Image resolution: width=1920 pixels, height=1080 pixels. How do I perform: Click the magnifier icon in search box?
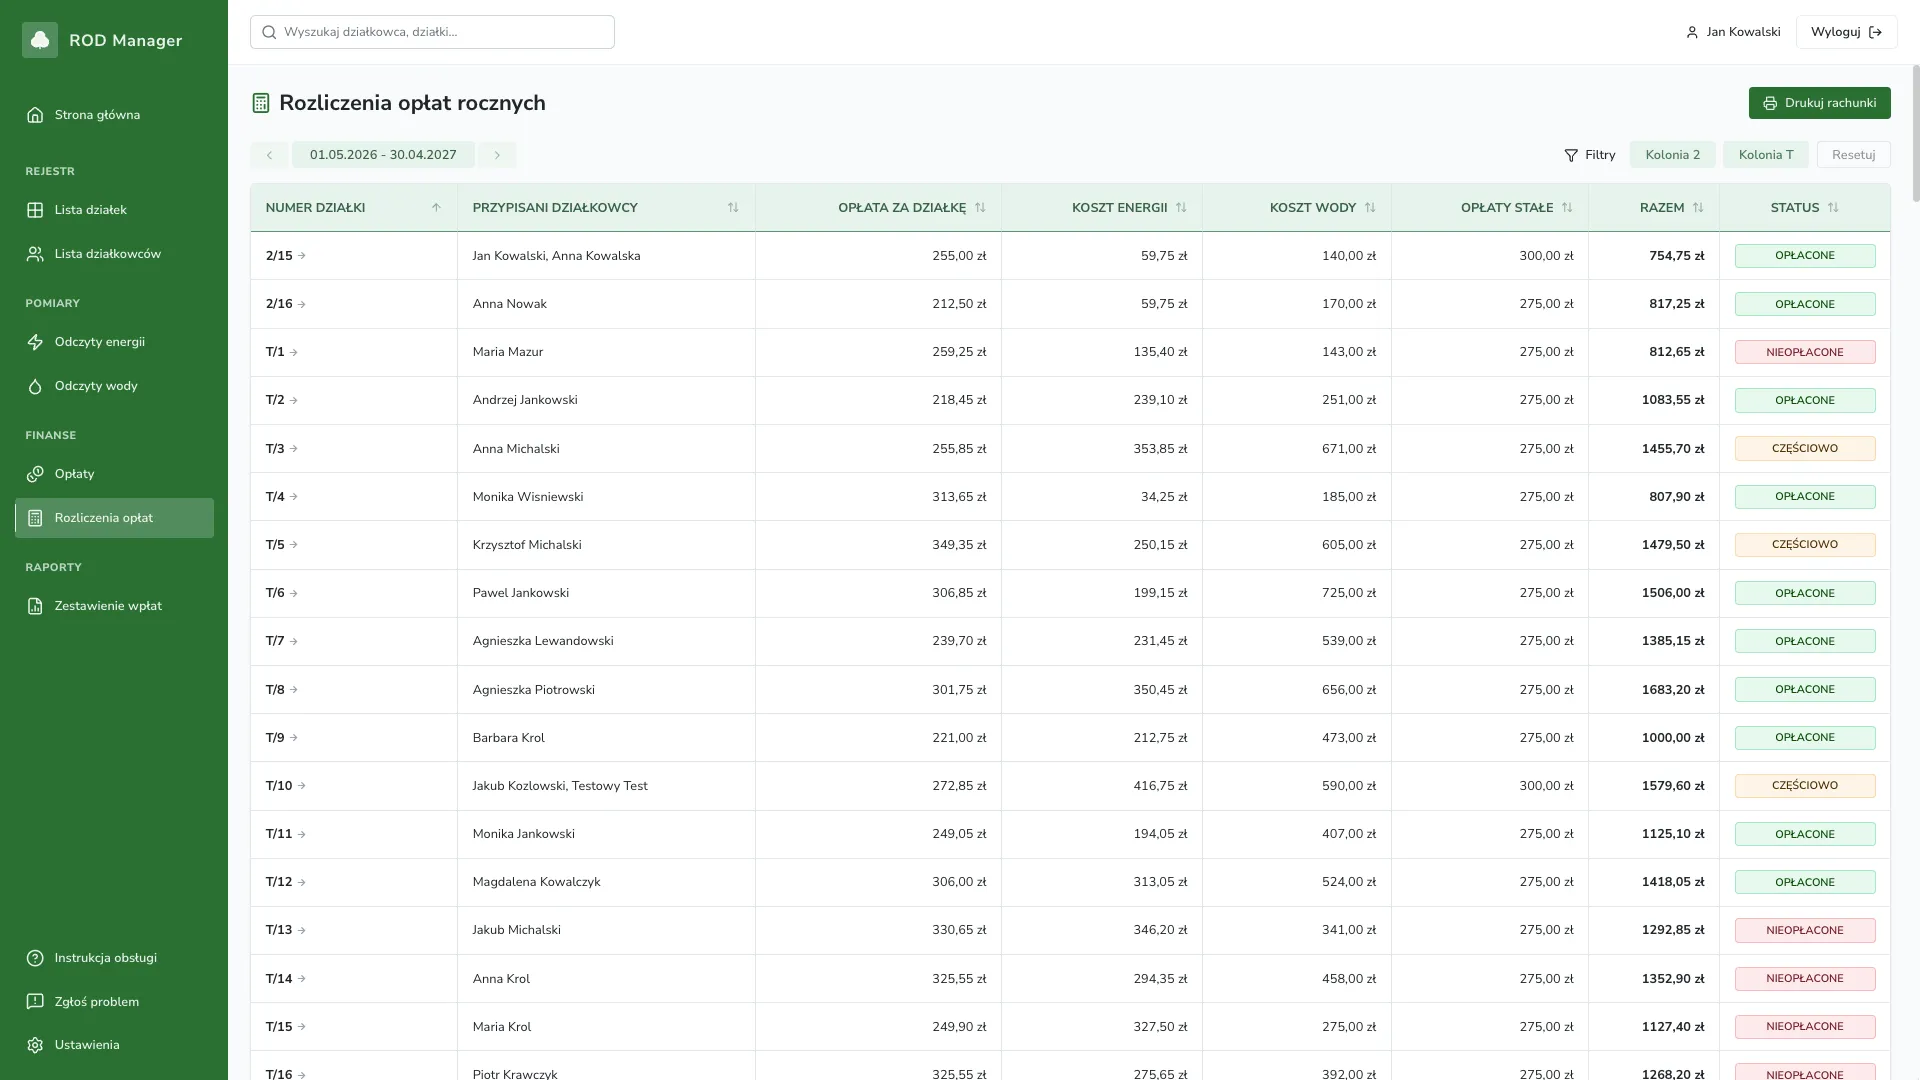click(x=269, y=32)
